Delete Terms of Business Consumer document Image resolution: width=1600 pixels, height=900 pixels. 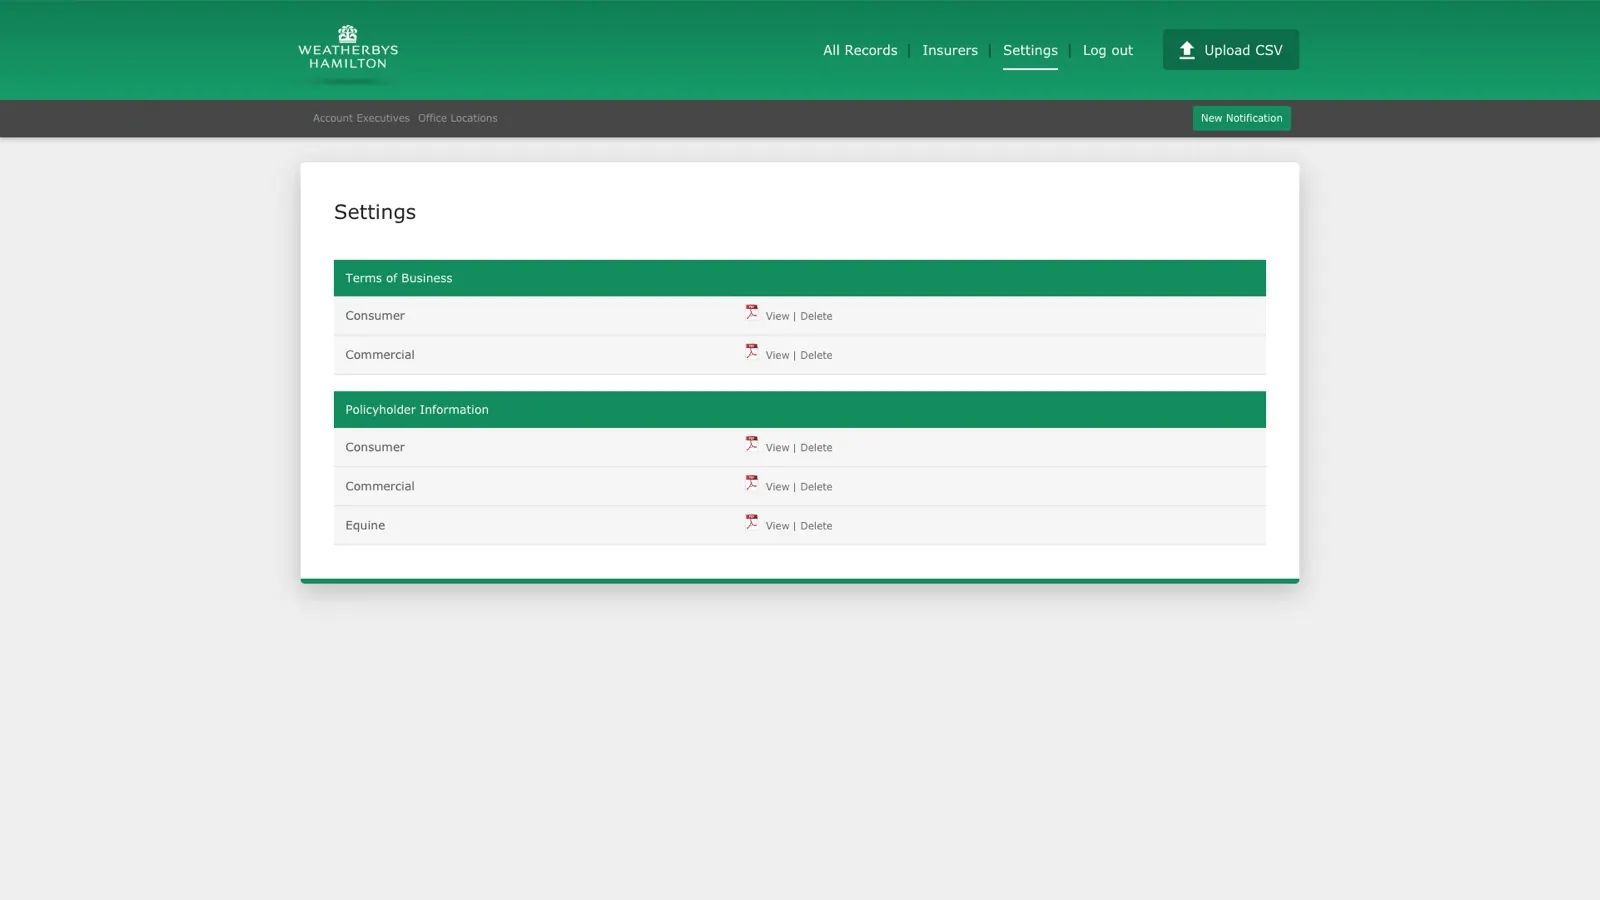pyautogui.click(x=816, y=316)
